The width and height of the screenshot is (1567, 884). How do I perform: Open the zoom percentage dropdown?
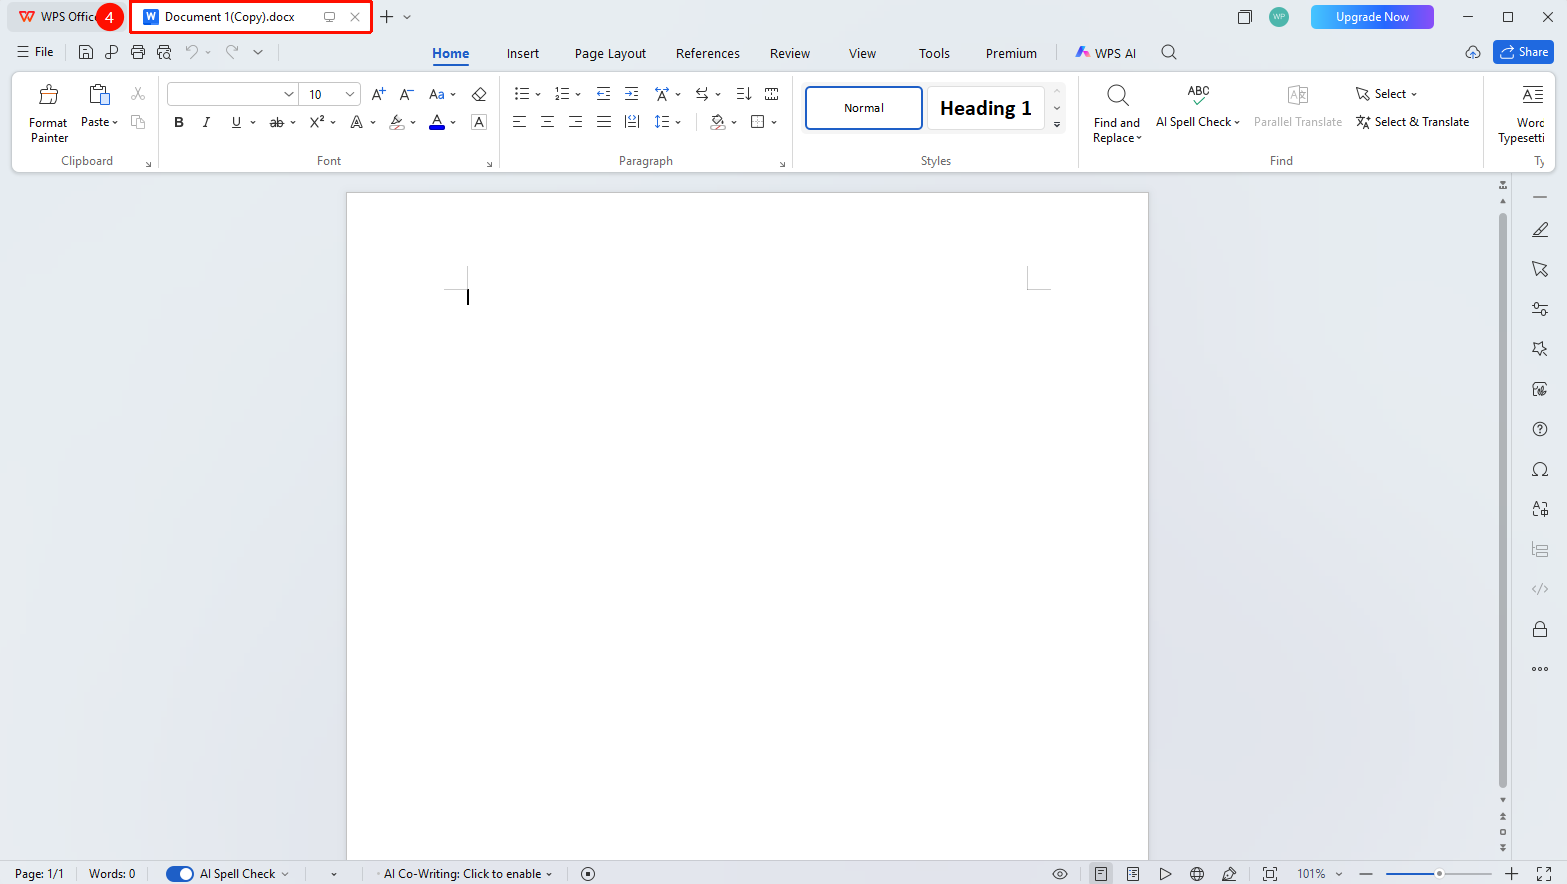[1339, 874]
